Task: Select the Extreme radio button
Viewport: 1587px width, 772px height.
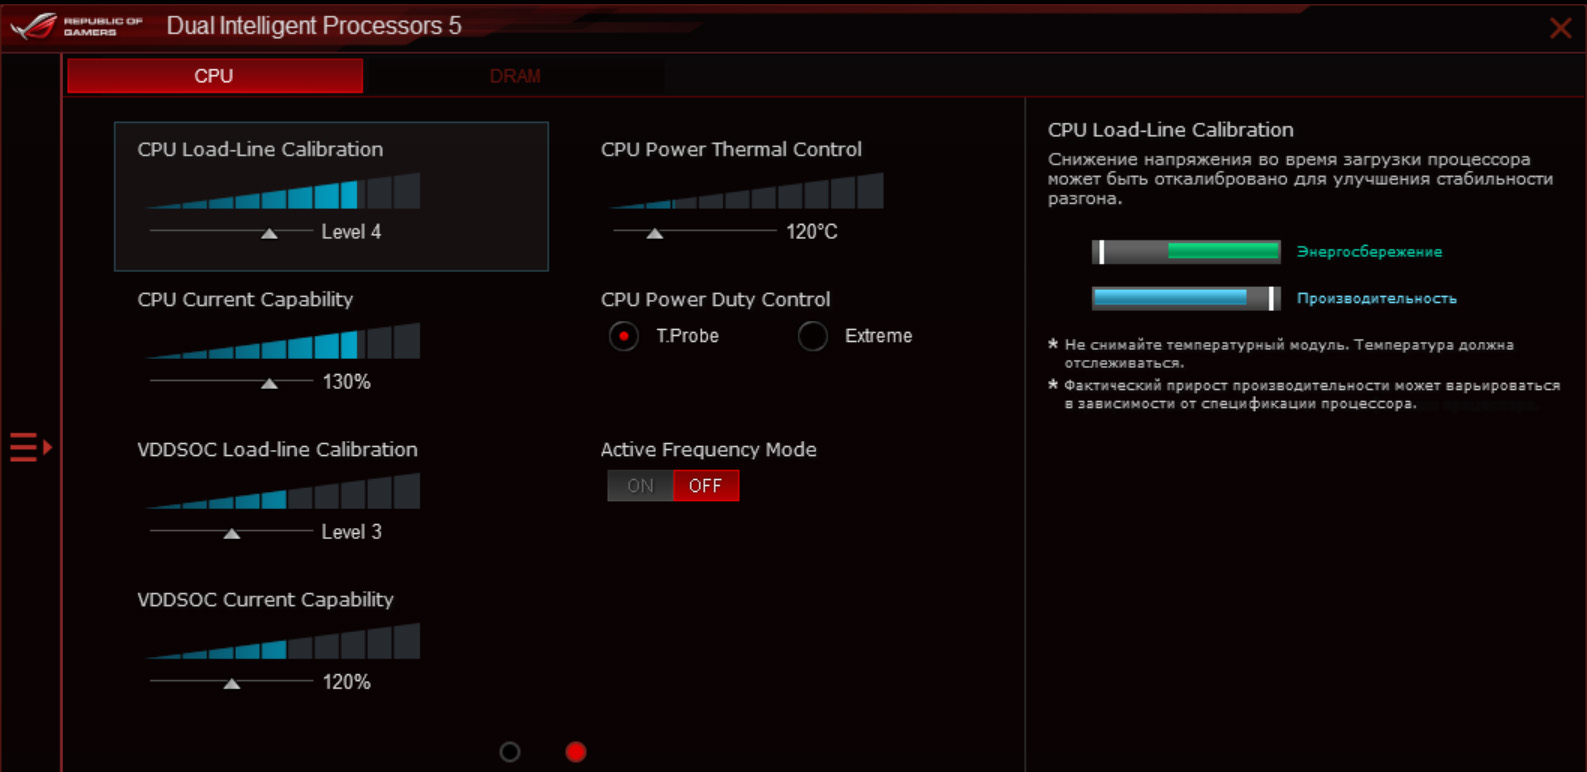Action: [813, 336]
